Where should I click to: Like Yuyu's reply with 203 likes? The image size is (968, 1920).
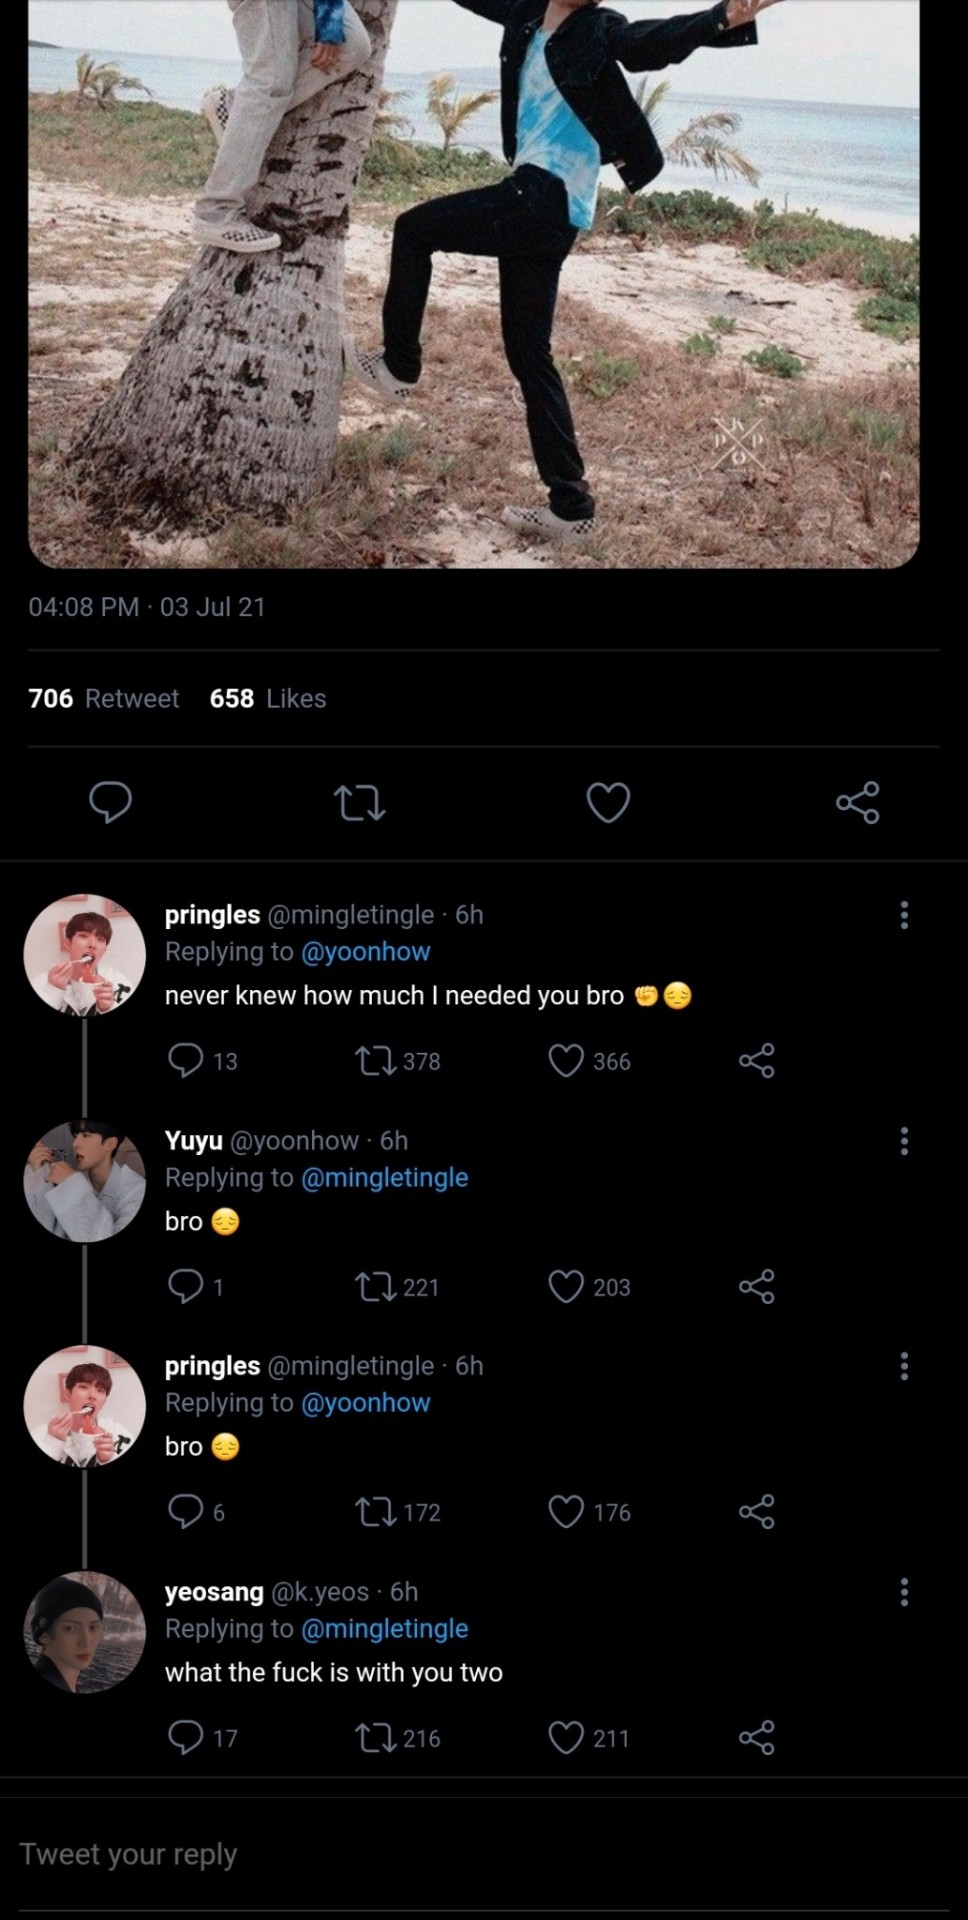[566, 1287]
